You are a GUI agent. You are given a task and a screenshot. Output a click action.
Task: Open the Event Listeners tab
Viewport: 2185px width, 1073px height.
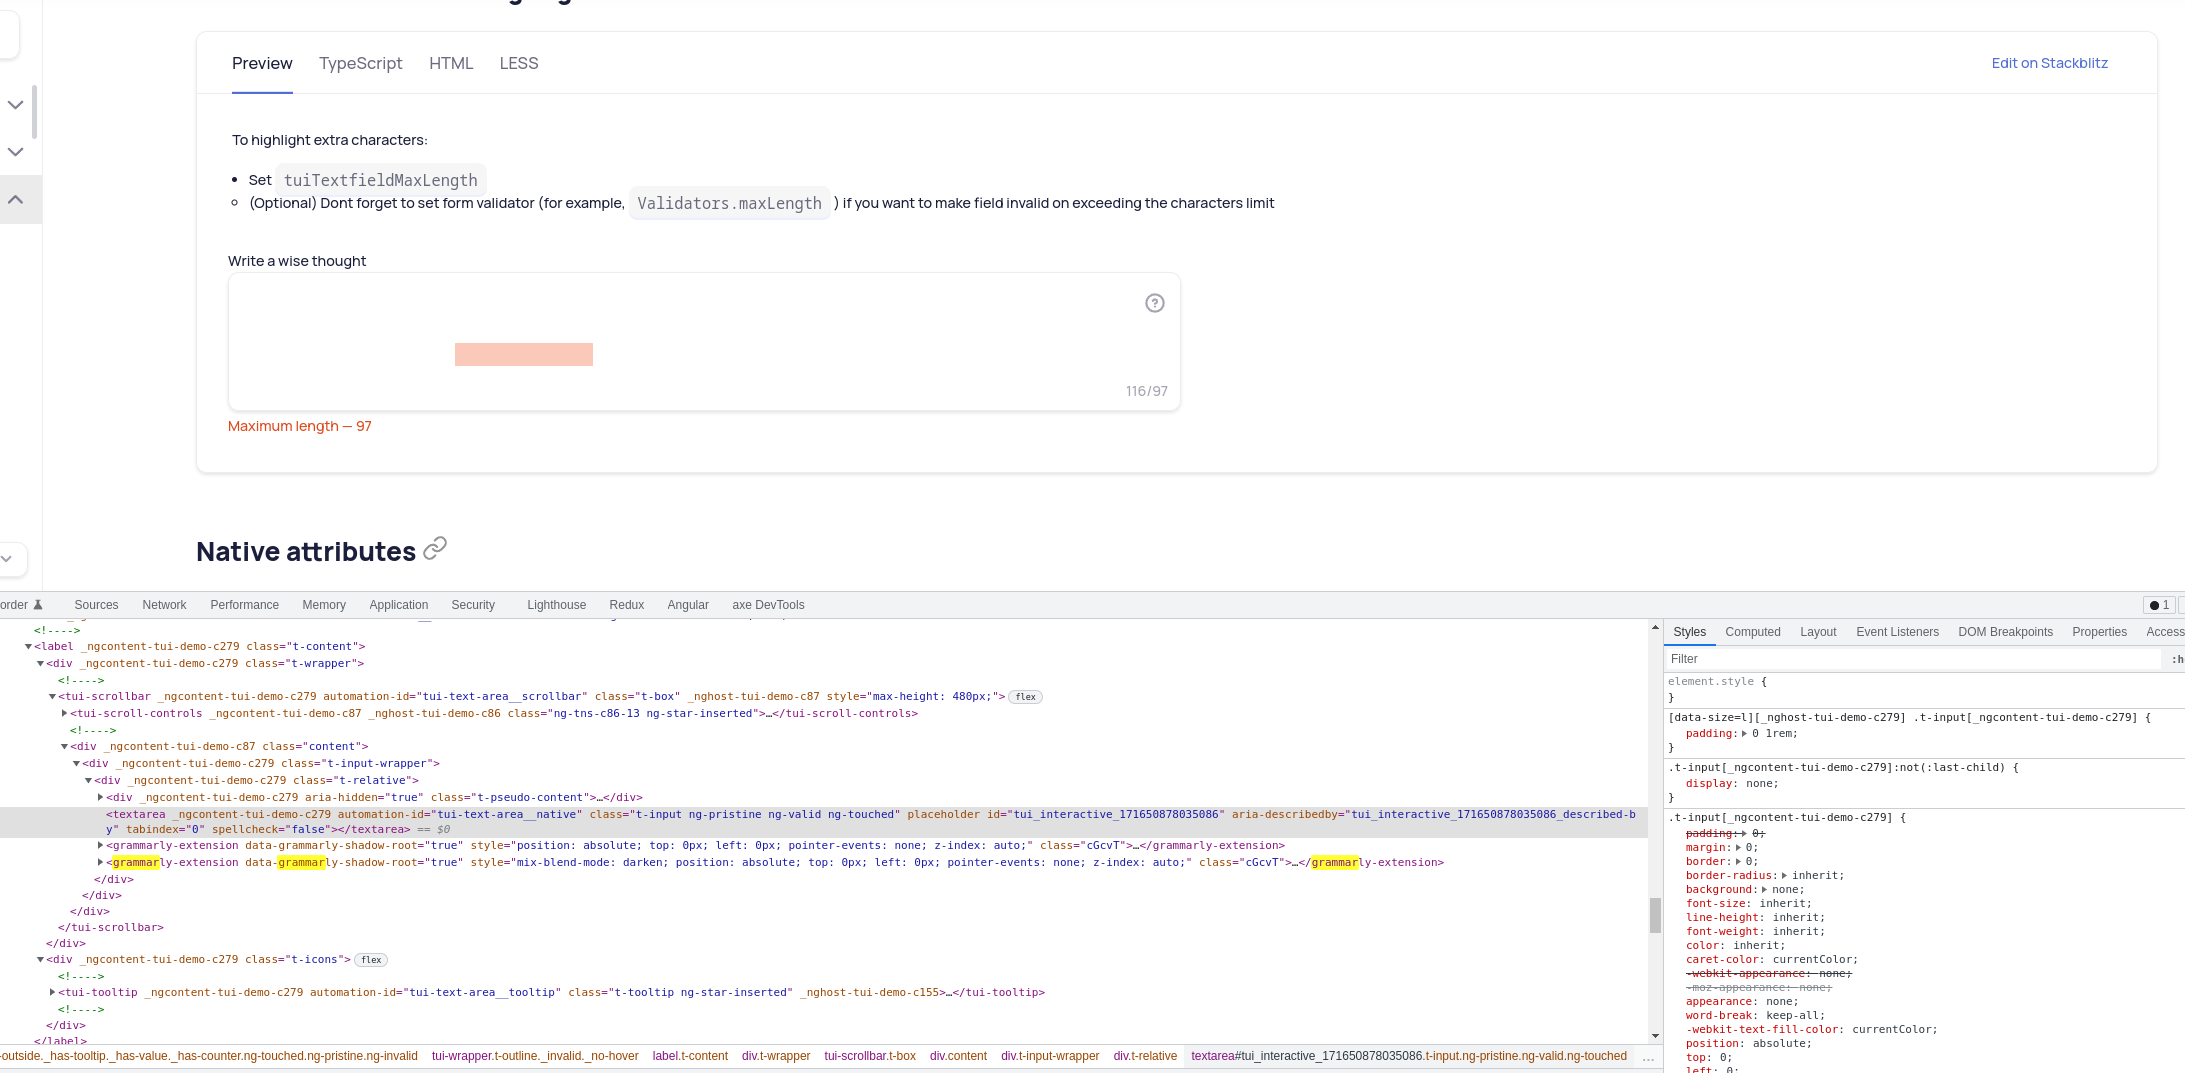(1897, 632)
